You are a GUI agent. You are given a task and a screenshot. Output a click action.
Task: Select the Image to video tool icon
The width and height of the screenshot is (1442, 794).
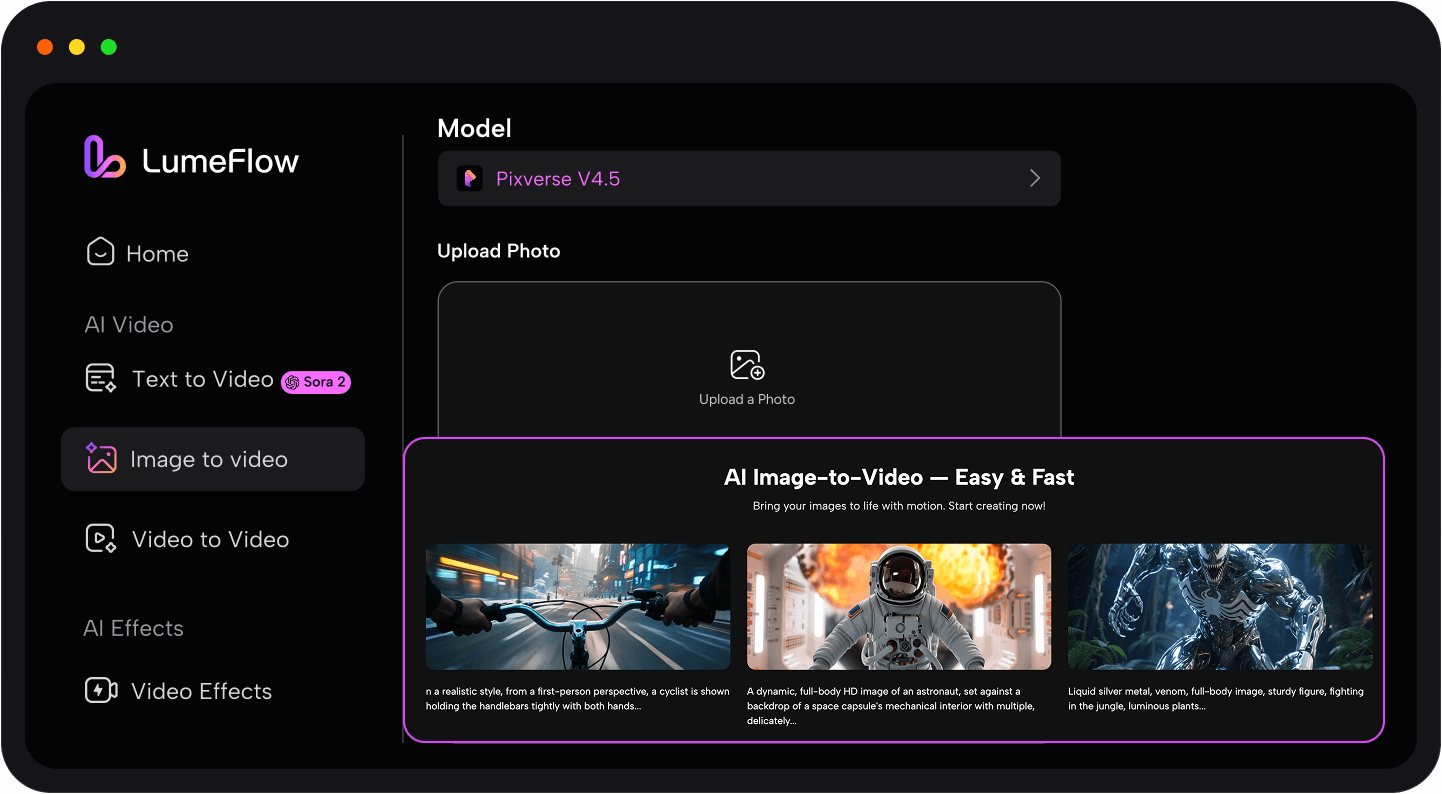click(x=101, y=458)
